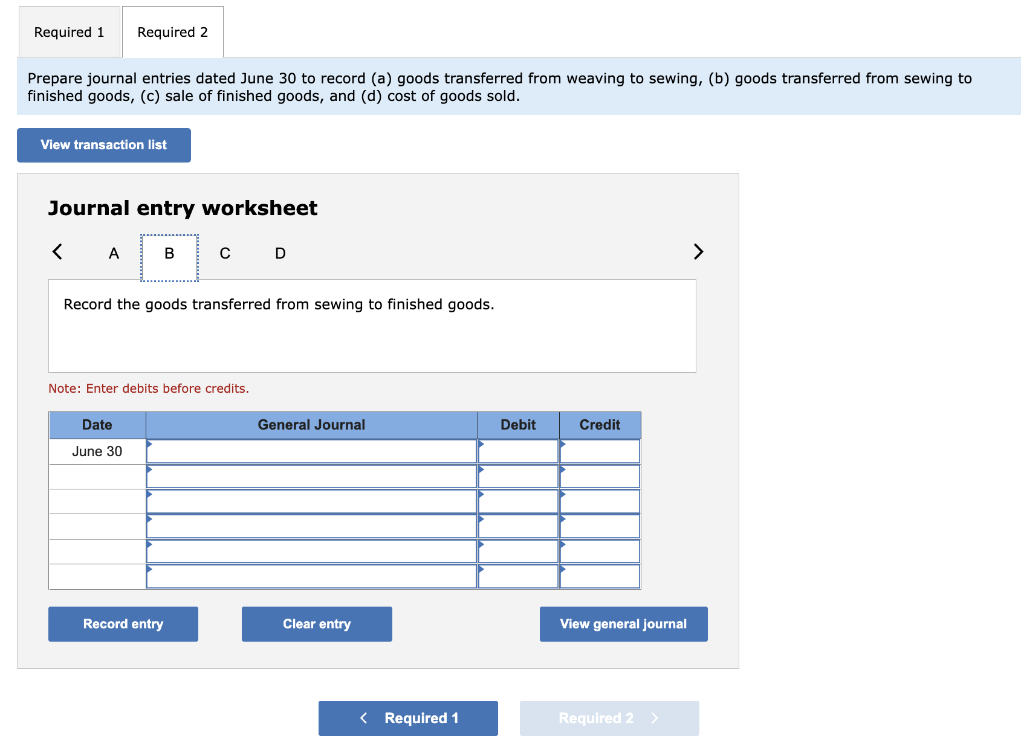Click the Journal entry worksheet heading
Viewport: 1024px width, 751px height.
tap(183, 208)
